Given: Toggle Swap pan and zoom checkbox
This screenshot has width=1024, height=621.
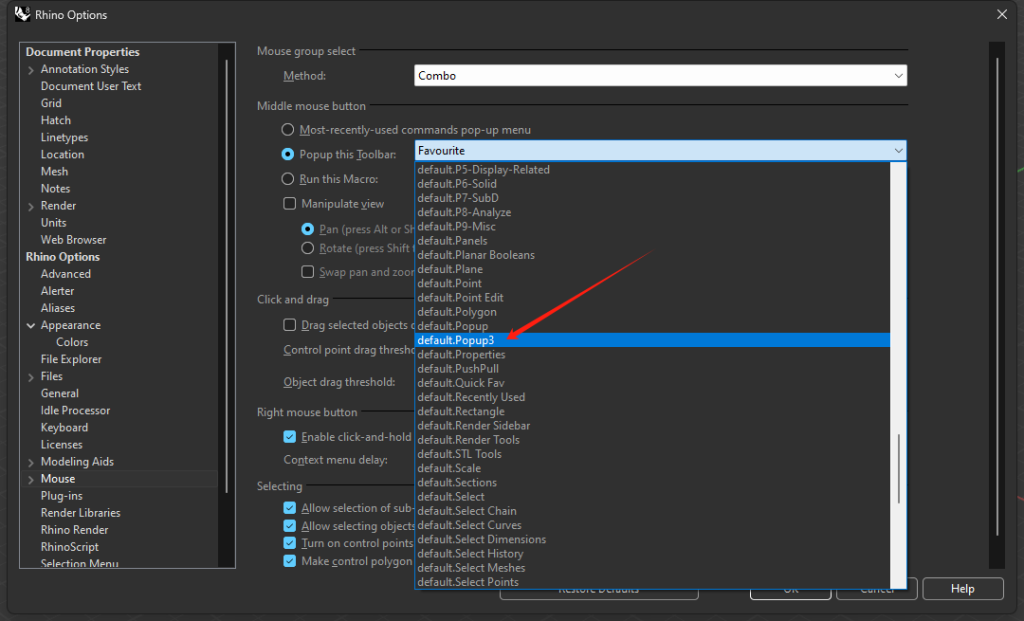Looking at the screenshot, I should 307,272.
